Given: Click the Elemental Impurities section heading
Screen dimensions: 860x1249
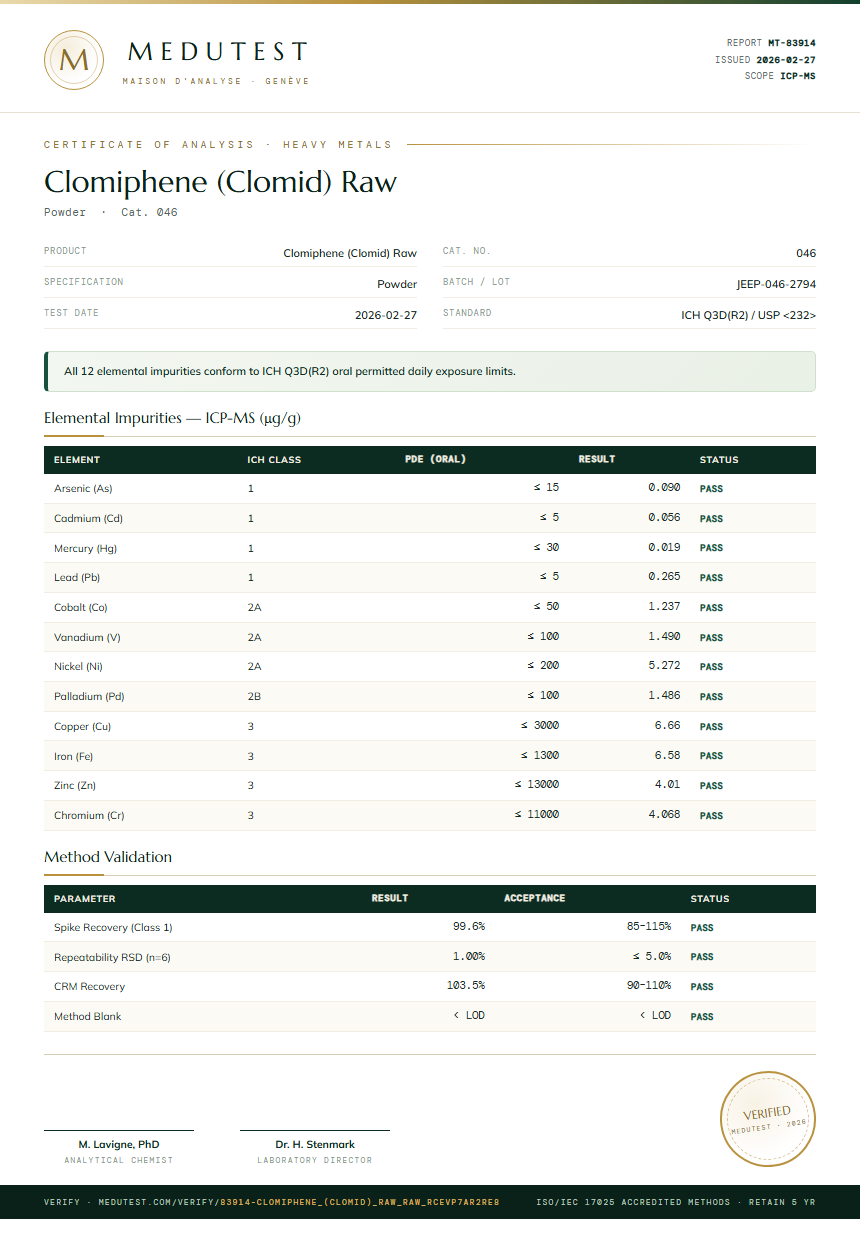Looking at the screenshot, I should [x=172, y=418].
